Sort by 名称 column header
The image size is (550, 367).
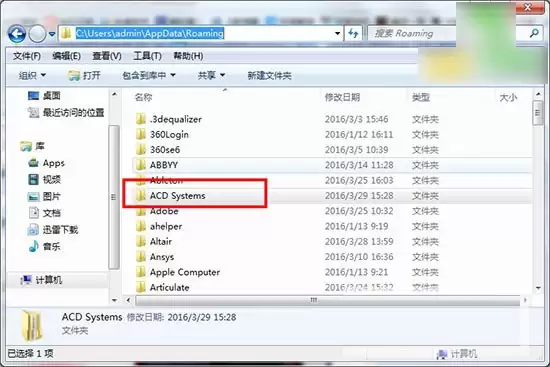point(143,97)
